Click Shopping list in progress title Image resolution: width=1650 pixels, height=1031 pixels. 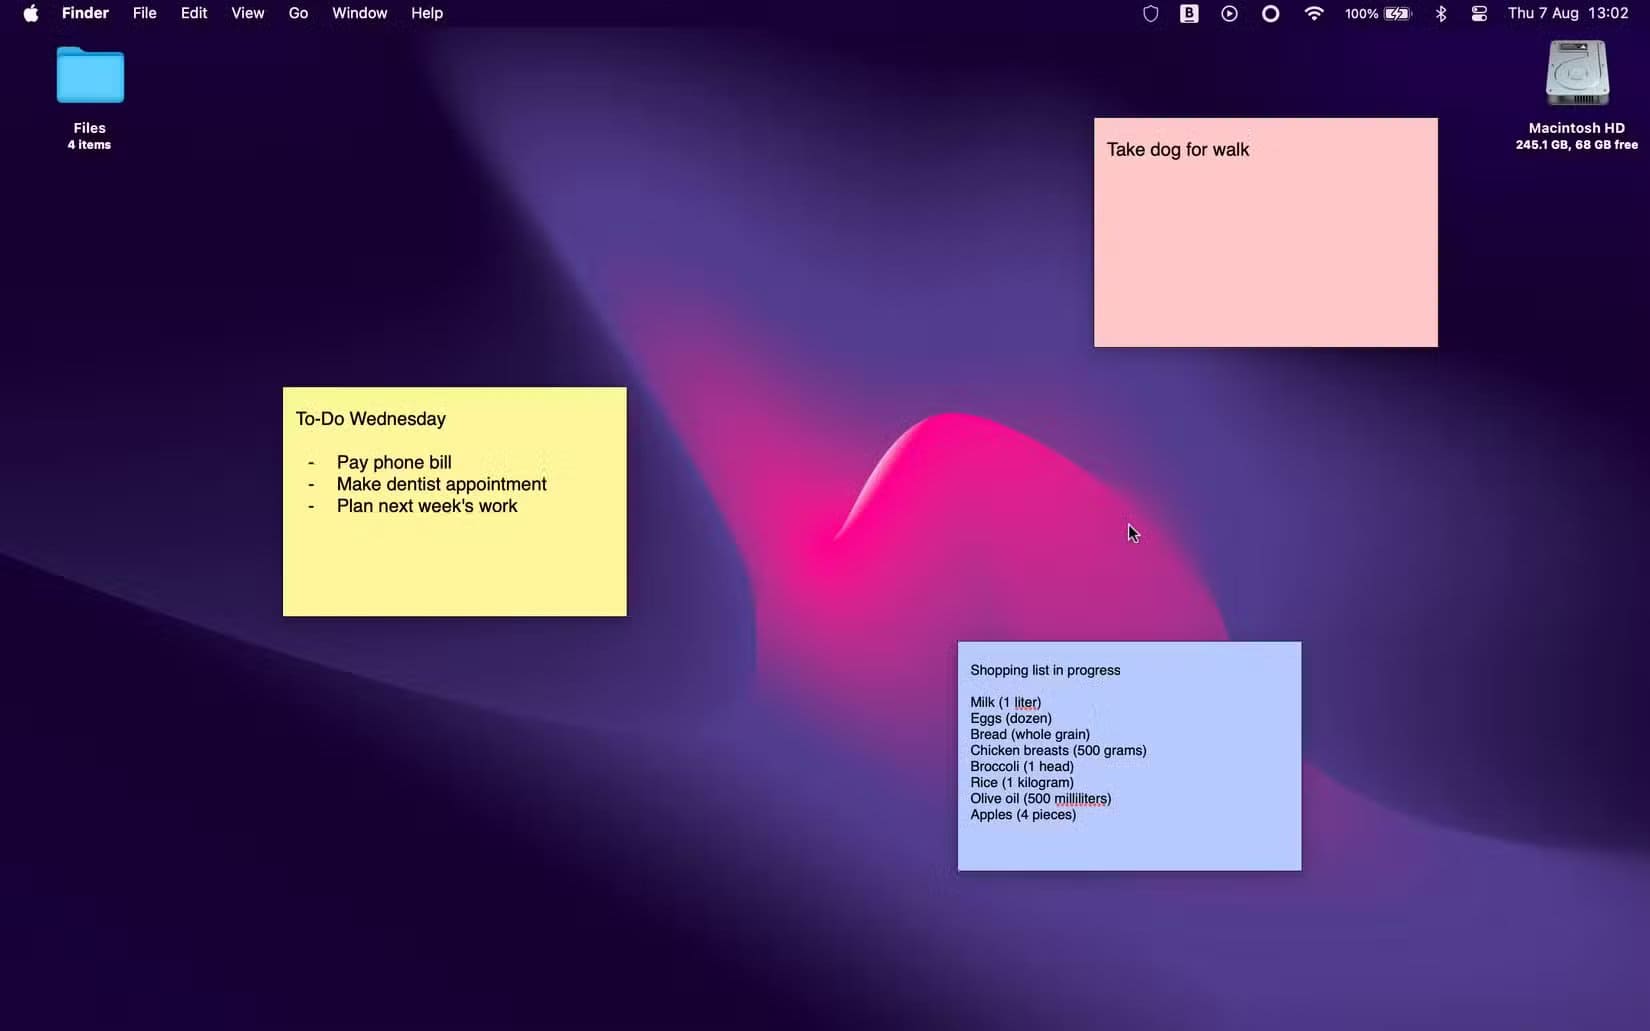(1045, 670)
